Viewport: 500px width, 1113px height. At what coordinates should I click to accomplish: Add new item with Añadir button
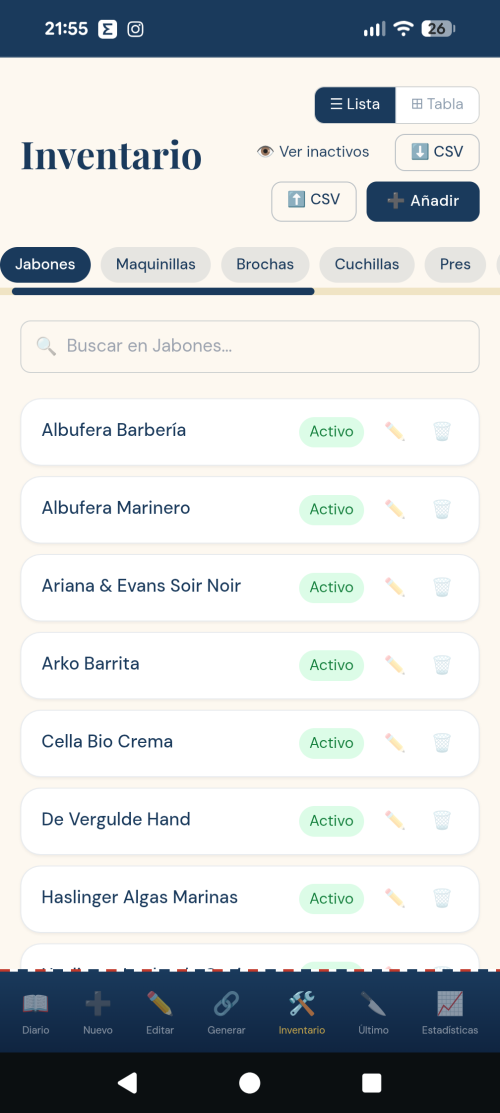point(423,202)
